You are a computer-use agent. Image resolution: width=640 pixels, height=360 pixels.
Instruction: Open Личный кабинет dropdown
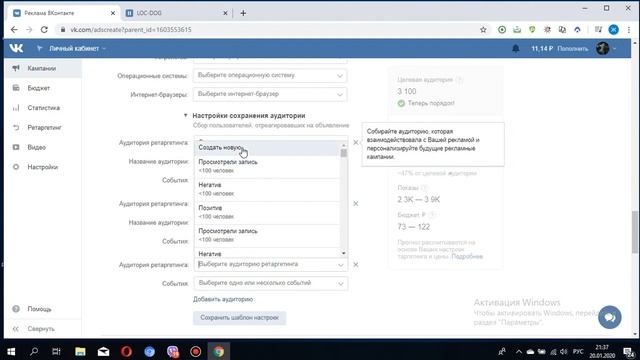(77, 48)
